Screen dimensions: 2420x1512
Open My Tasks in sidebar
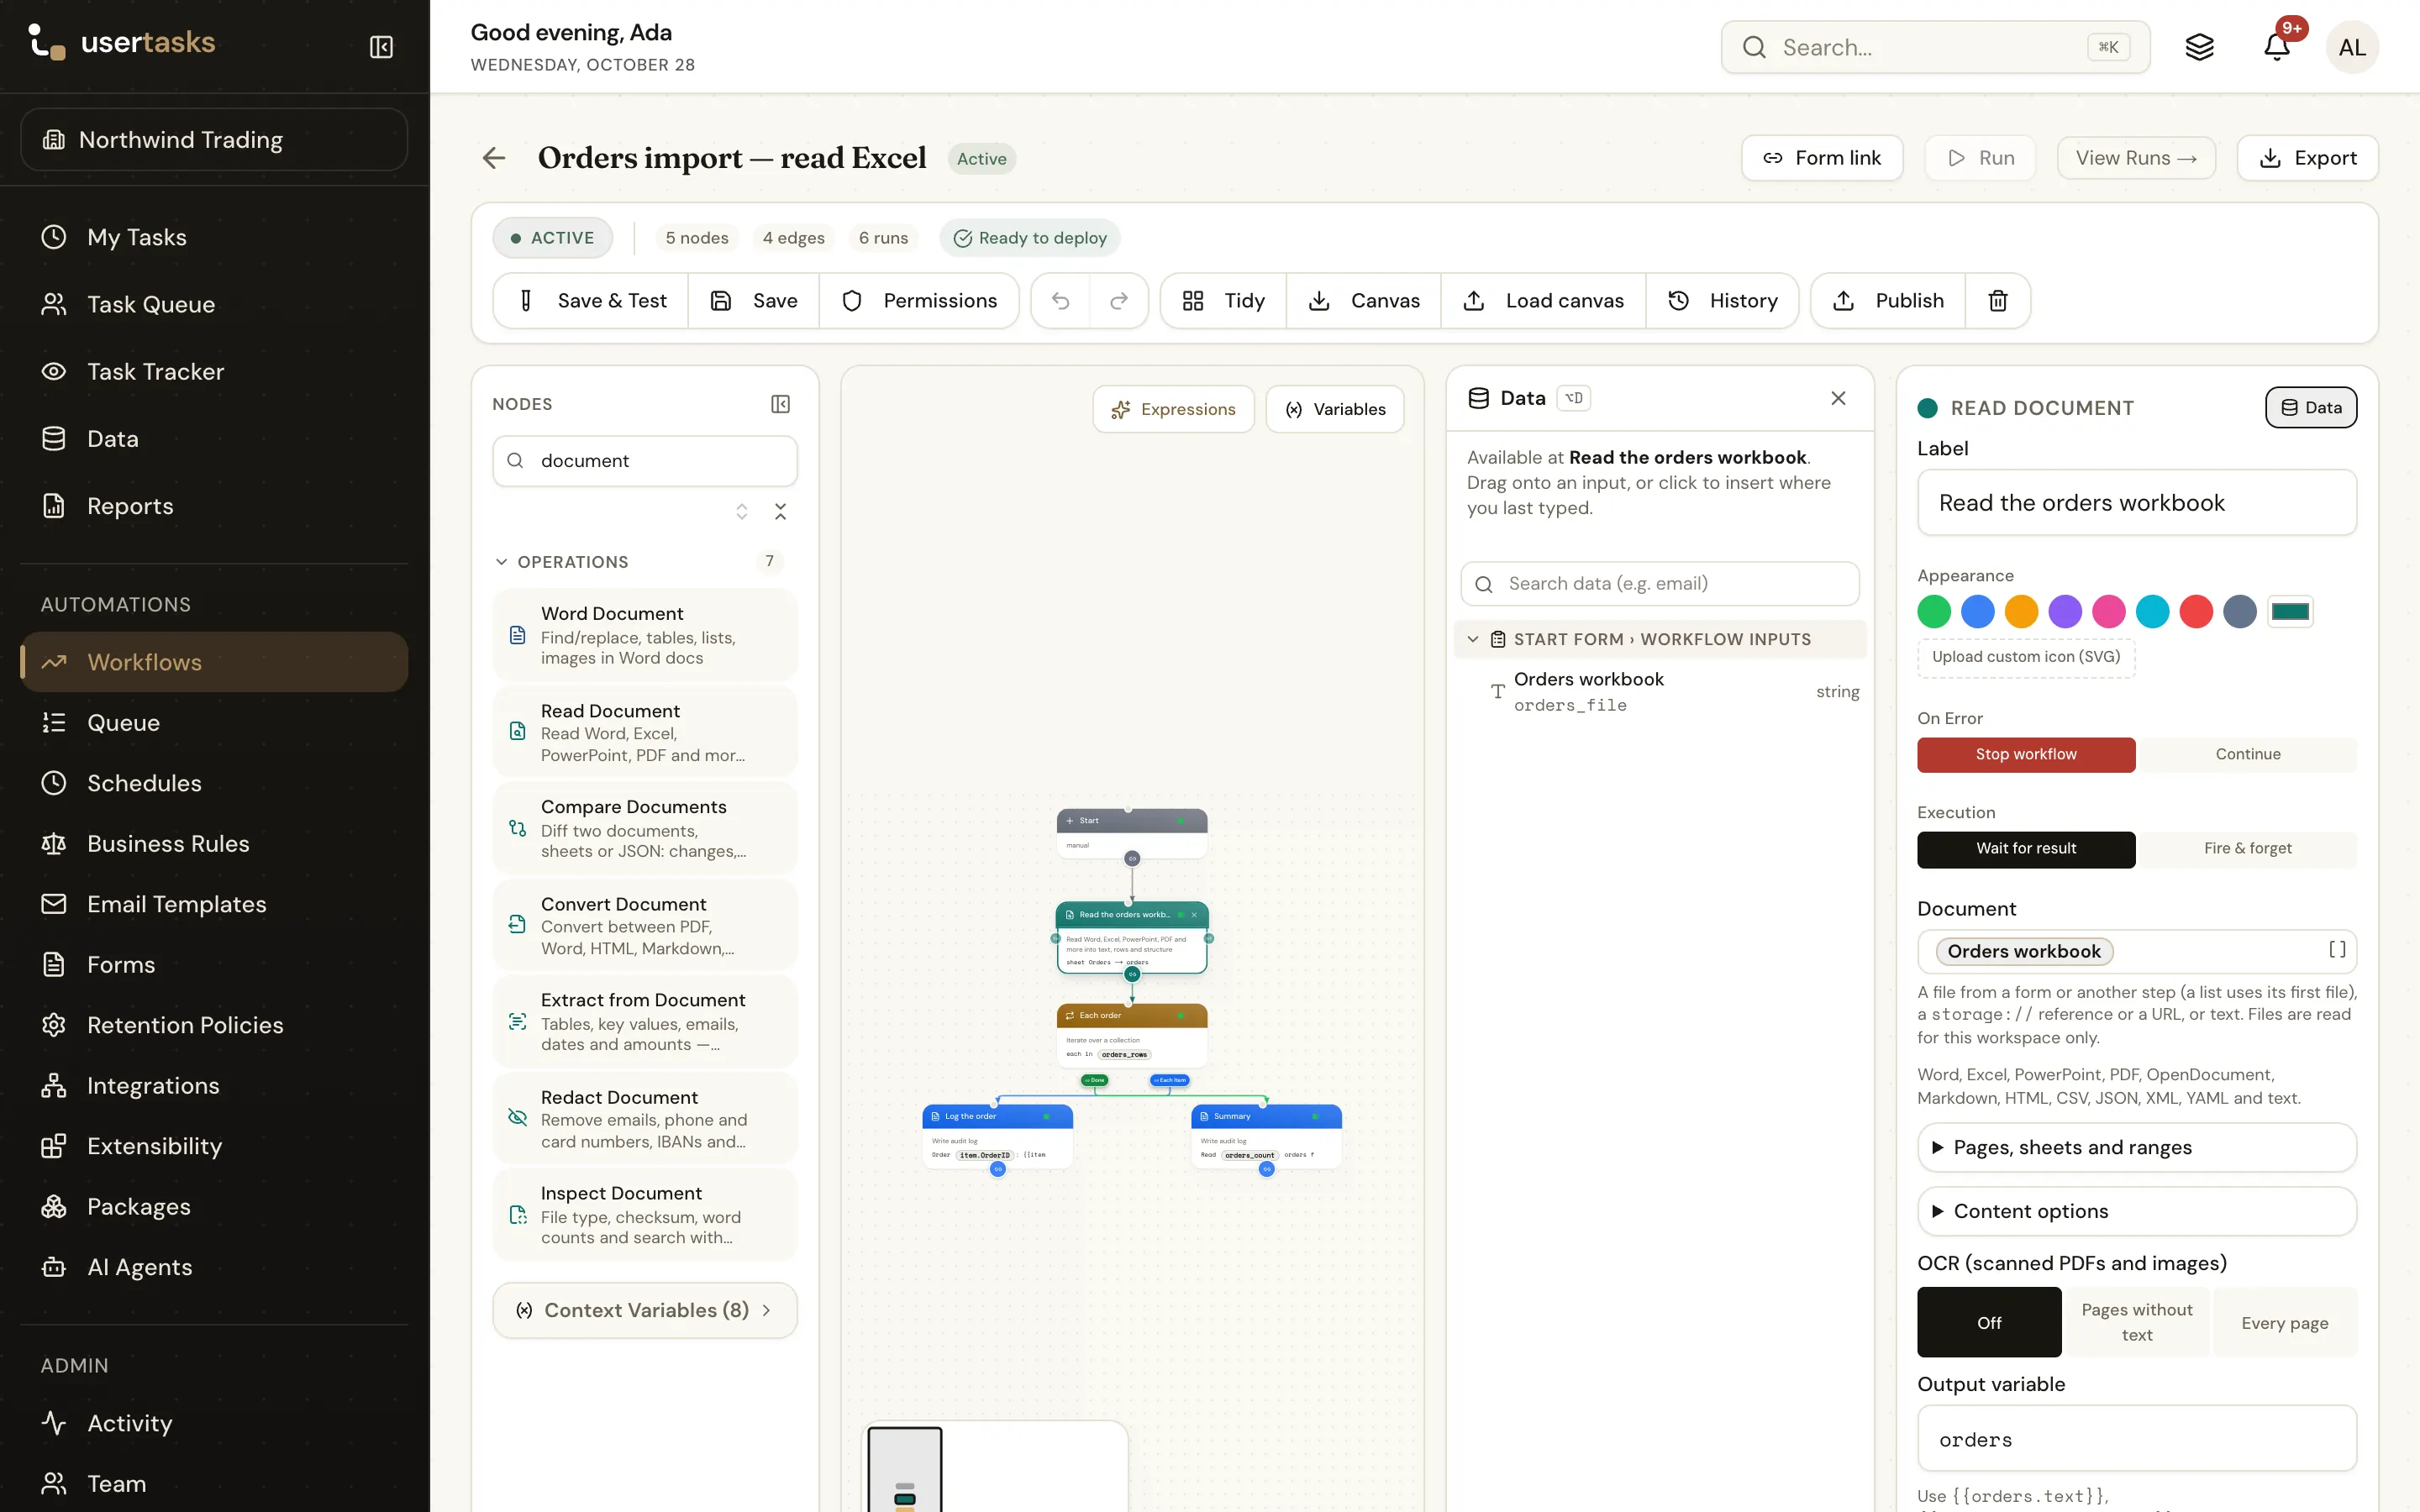tap(214, 237)
